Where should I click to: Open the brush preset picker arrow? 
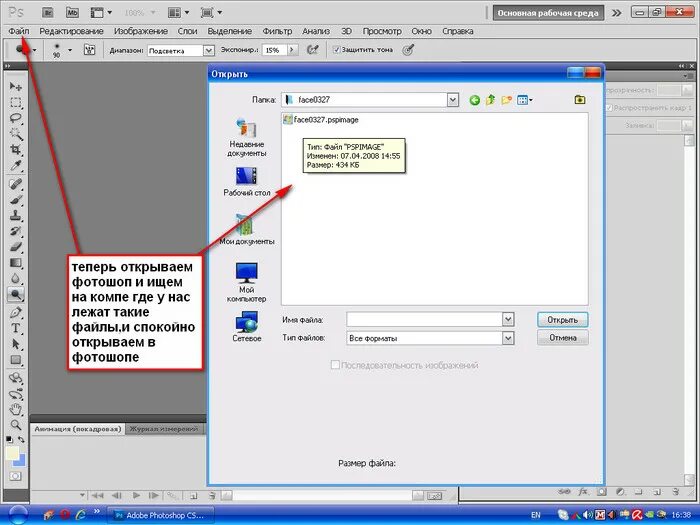pos(70,50)
